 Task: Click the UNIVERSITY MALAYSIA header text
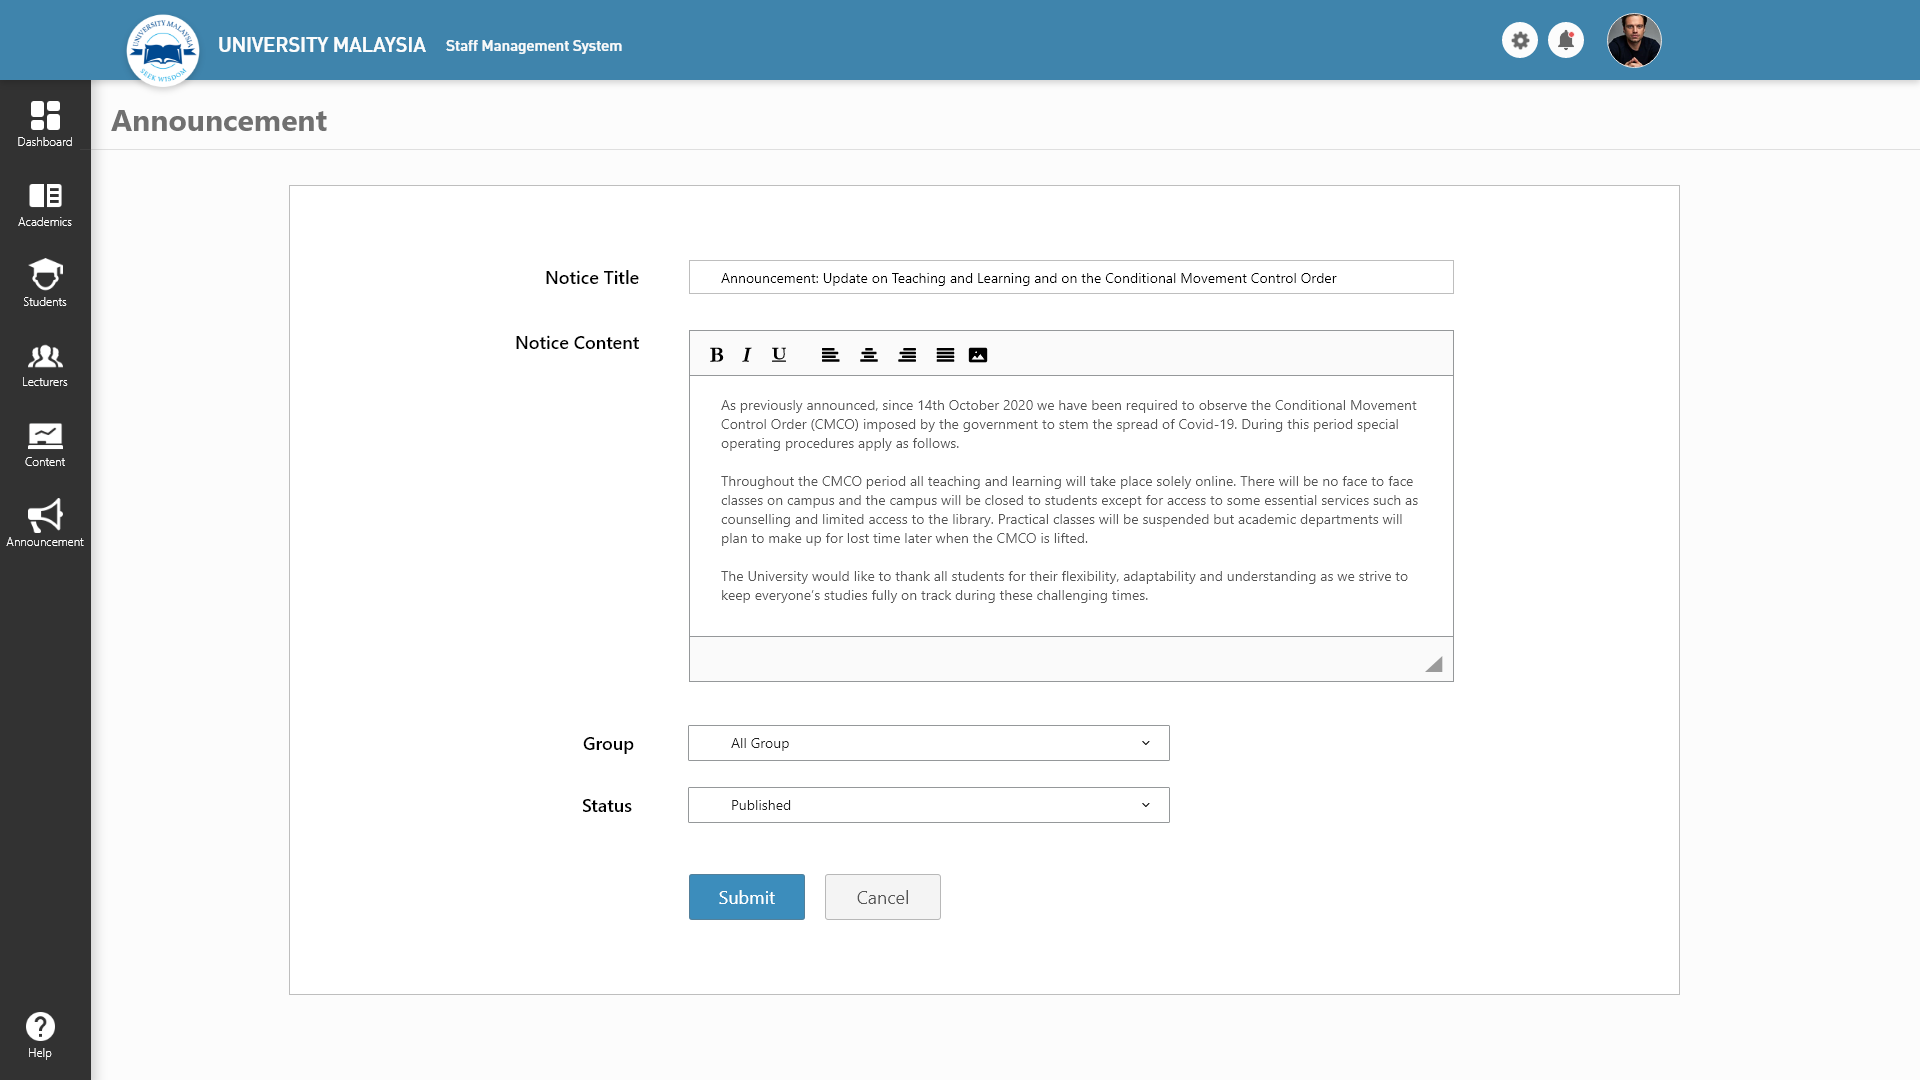pyautogui.click(x=322, y=45)
